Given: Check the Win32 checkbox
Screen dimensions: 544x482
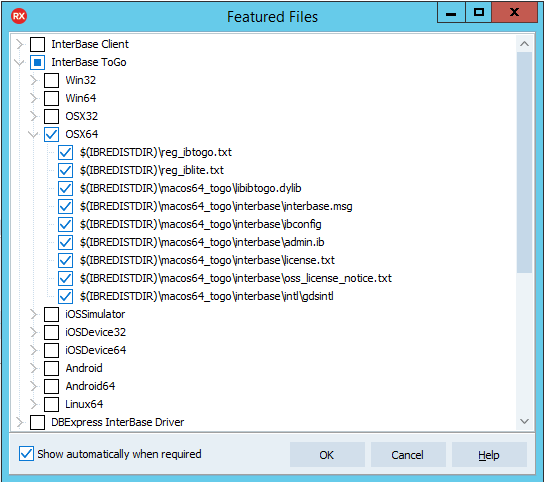Looking at the screenshot, I should pos(51,81).
